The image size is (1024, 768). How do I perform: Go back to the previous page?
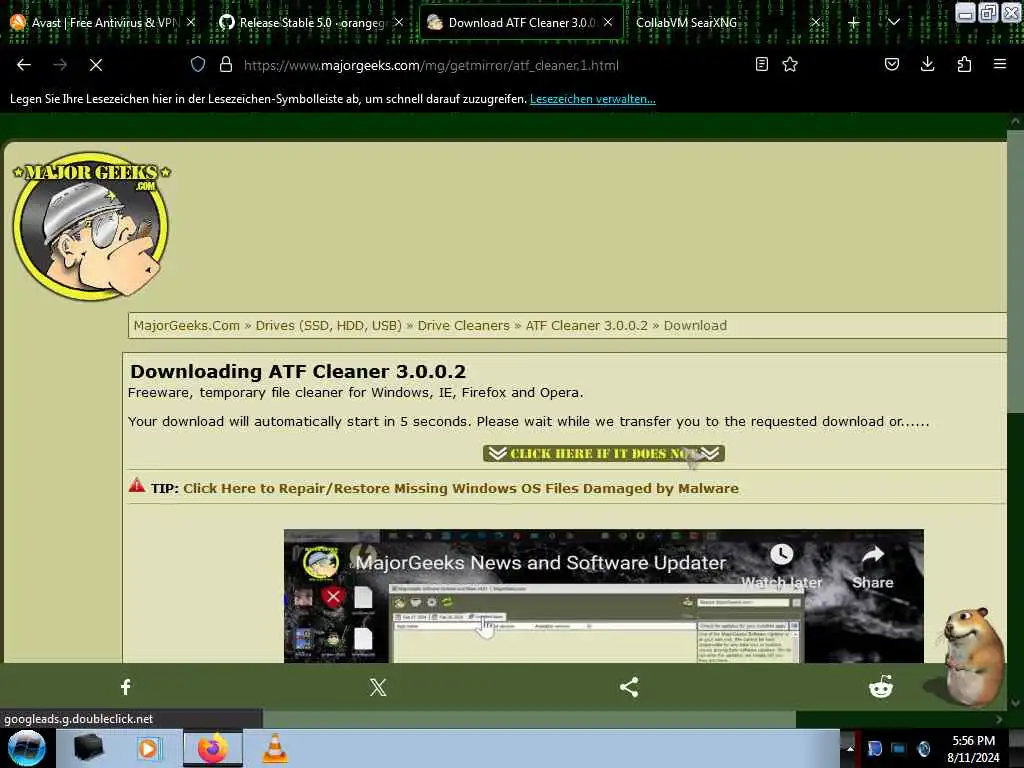pos(24,65)
